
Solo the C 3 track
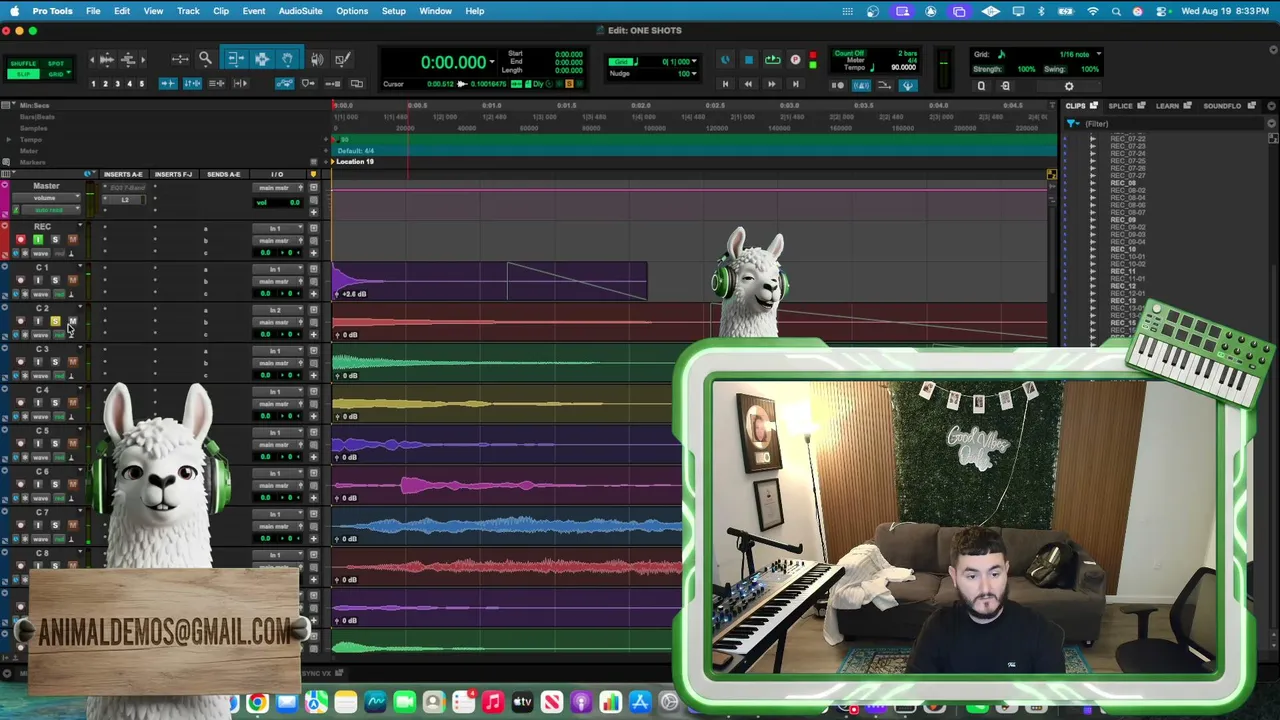(55, 362)
